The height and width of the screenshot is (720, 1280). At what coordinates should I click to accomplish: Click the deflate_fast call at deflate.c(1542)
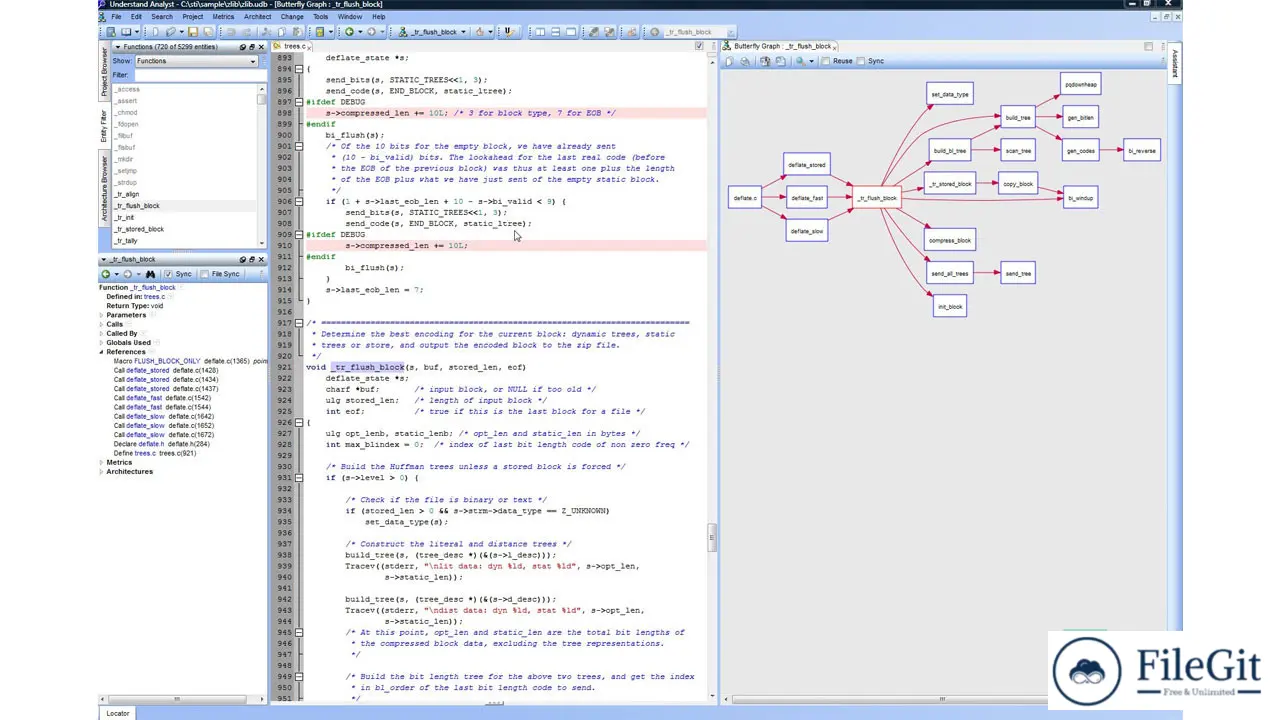coord(144,398)
